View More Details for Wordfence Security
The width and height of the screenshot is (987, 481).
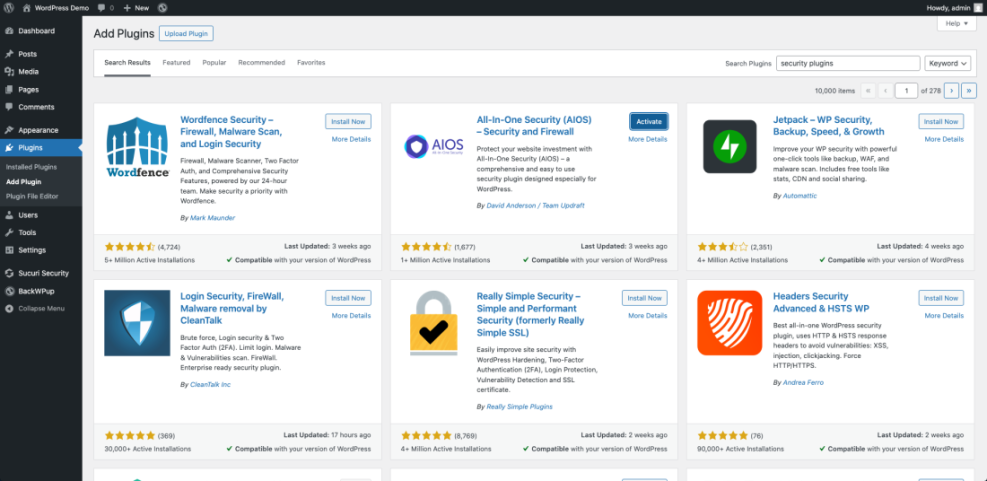(351, 139)
